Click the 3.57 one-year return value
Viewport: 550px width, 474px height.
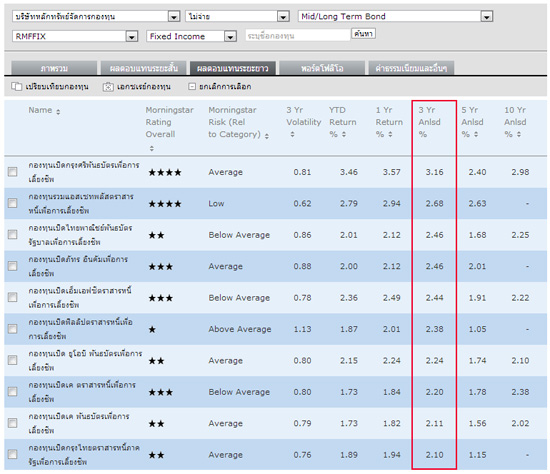(391, 172)
